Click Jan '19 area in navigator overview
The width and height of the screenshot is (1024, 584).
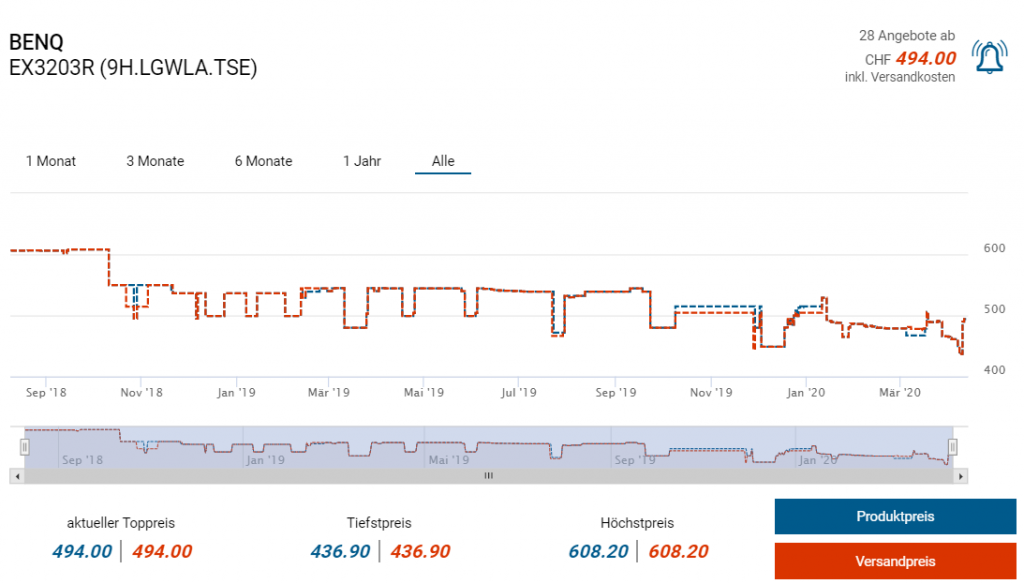point(264,460)
